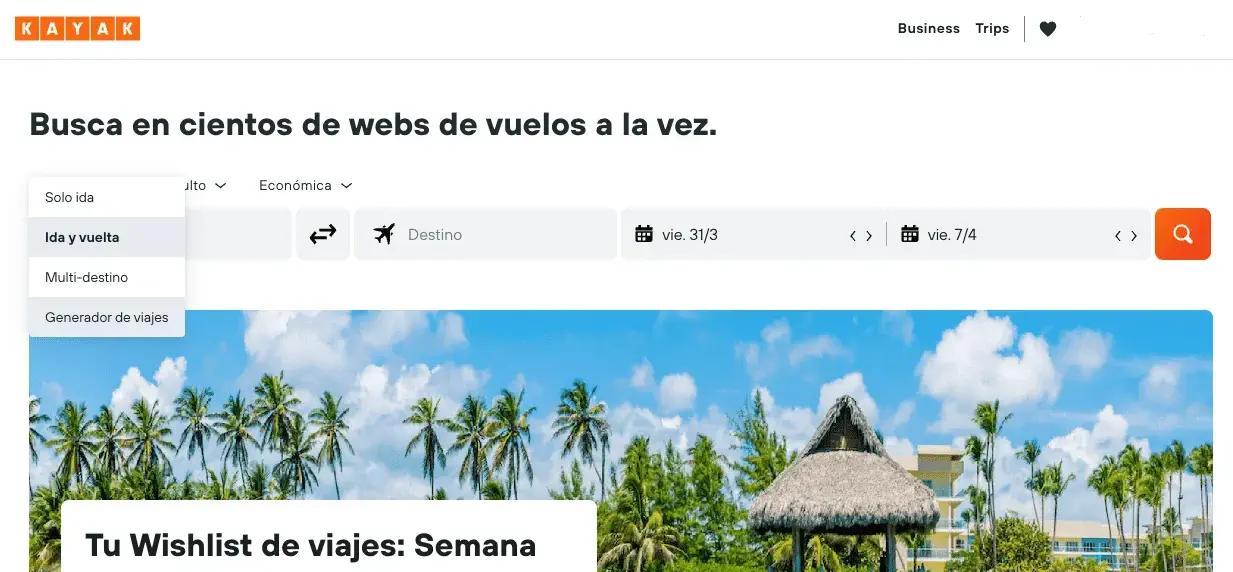The width and height of the screenshot is (1233, 572).
Task: Open calendar icon for vie. 31/3
Action: click(x=644, y=234)
